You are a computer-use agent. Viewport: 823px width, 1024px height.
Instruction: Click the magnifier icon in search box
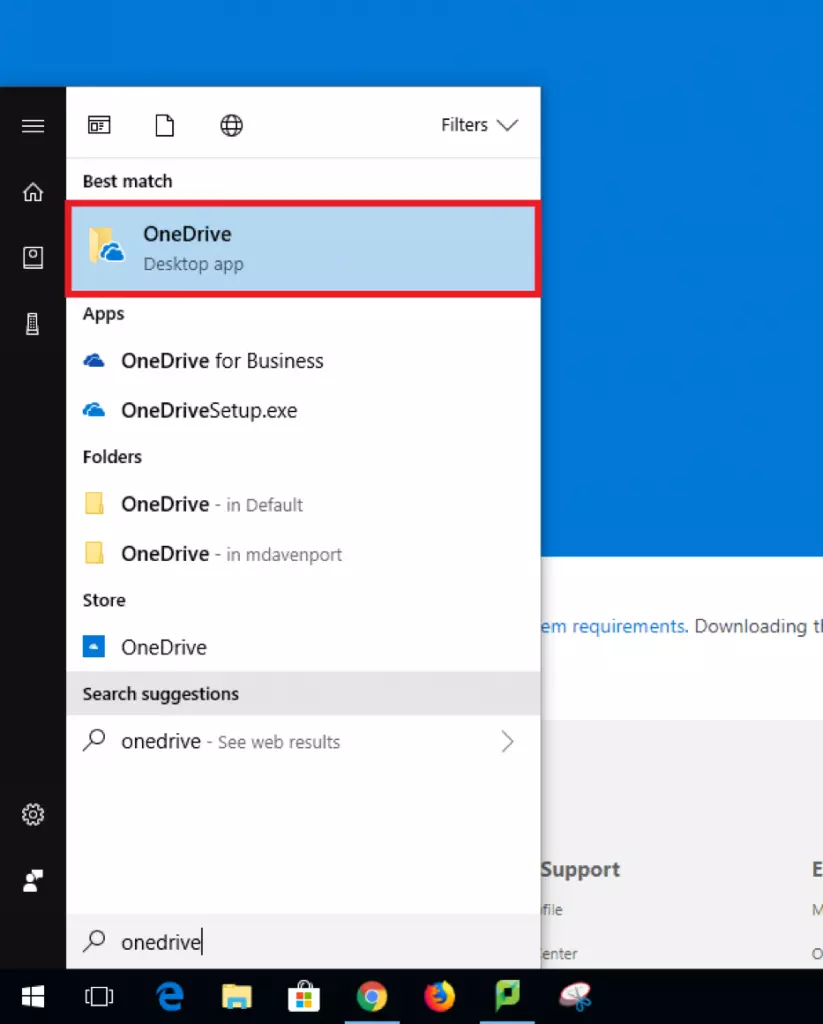[x=94, y=941]
